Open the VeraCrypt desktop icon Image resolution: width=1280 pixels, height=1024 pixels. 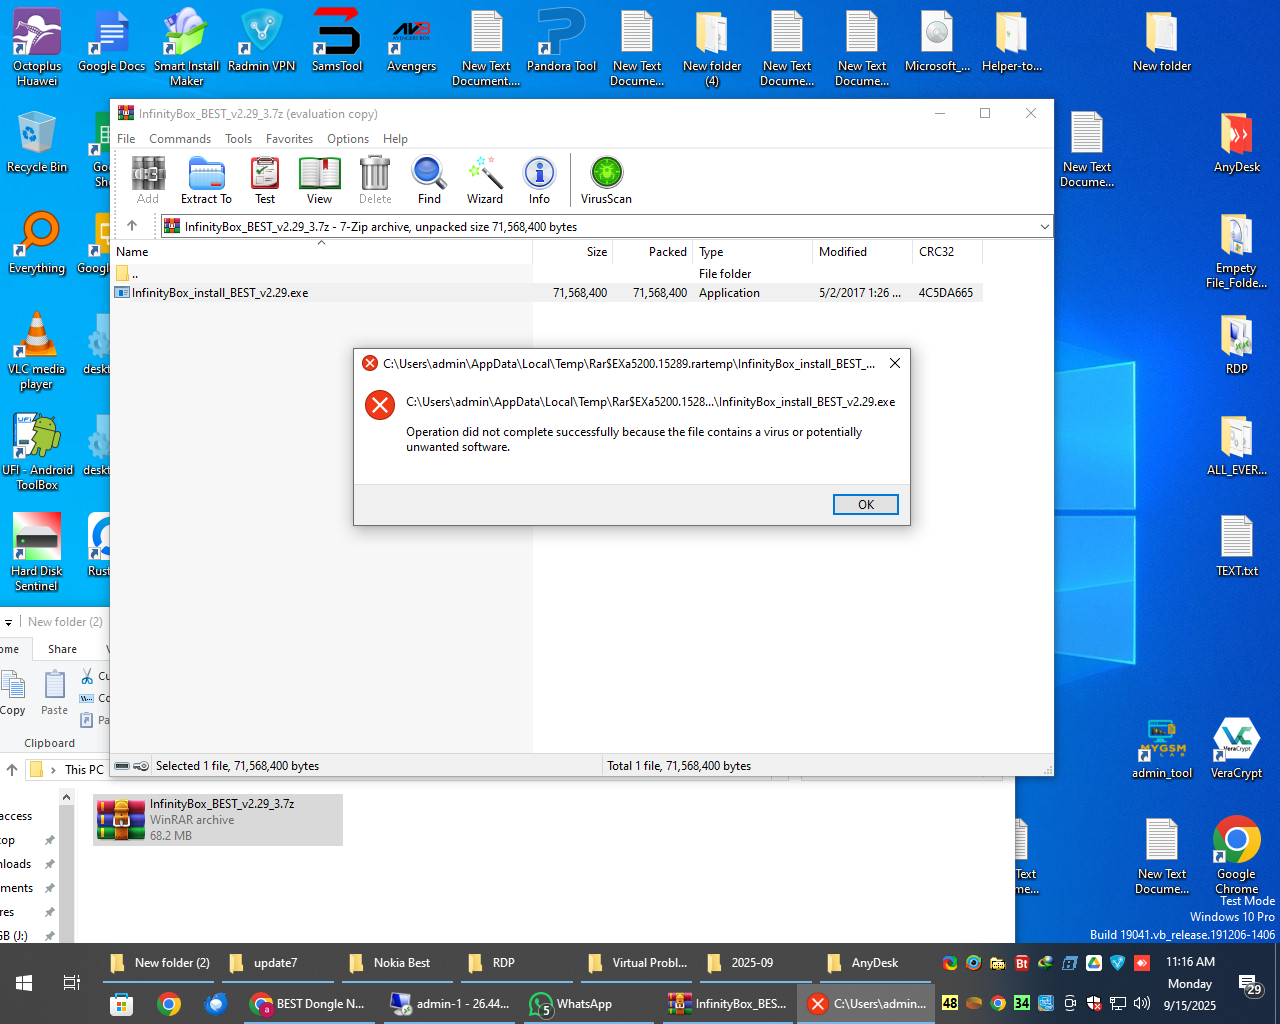coord(1236,748)
